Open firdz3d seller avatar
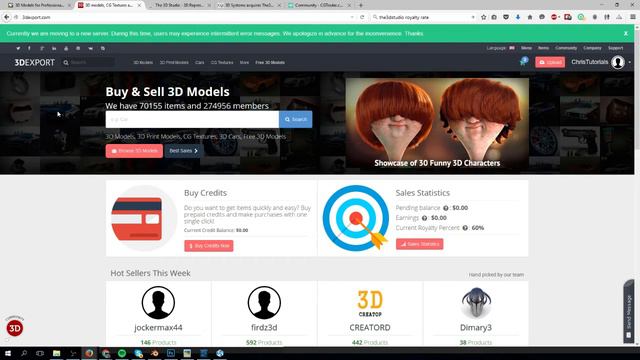640x360 pixels. coord(264,302)
